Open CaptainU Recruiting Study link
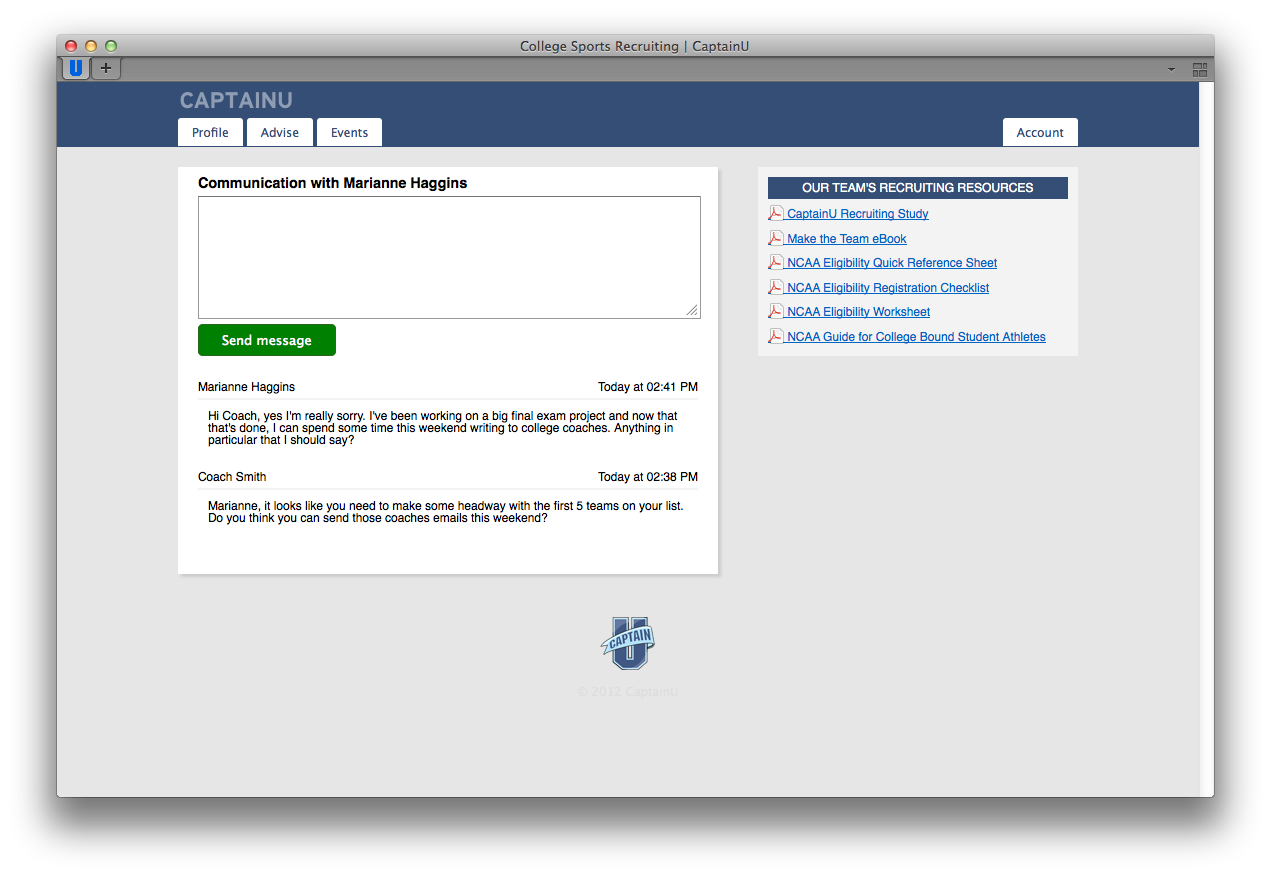Screen dimensions: 1271x876 point(858,214)
